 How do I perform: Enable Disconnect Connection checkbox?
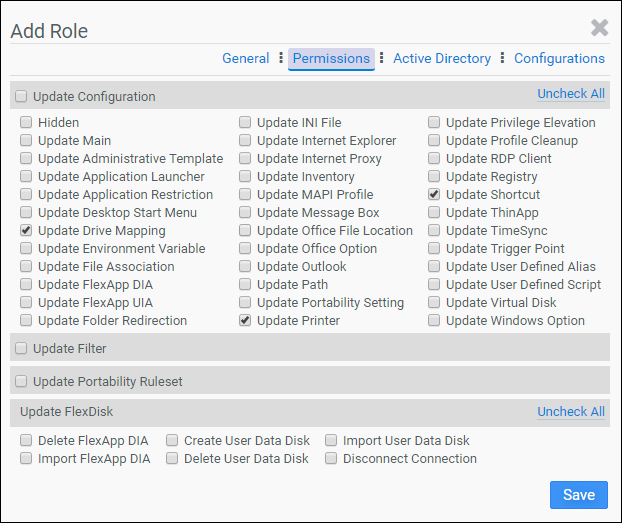331,459
